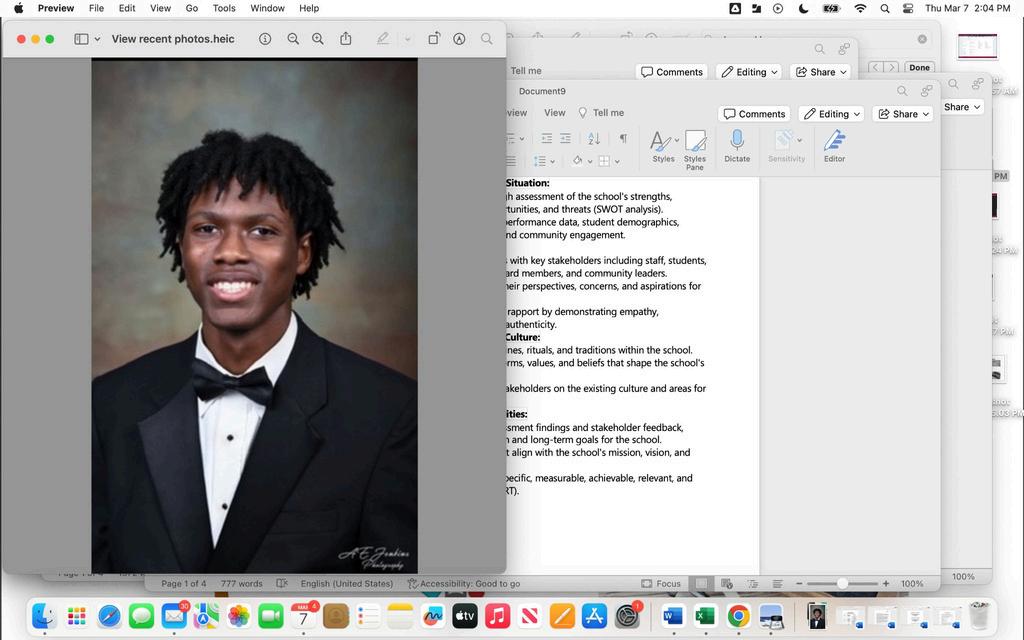
Task: Click the Focus button in Word status bar
Action: click(x=661, y=583)
